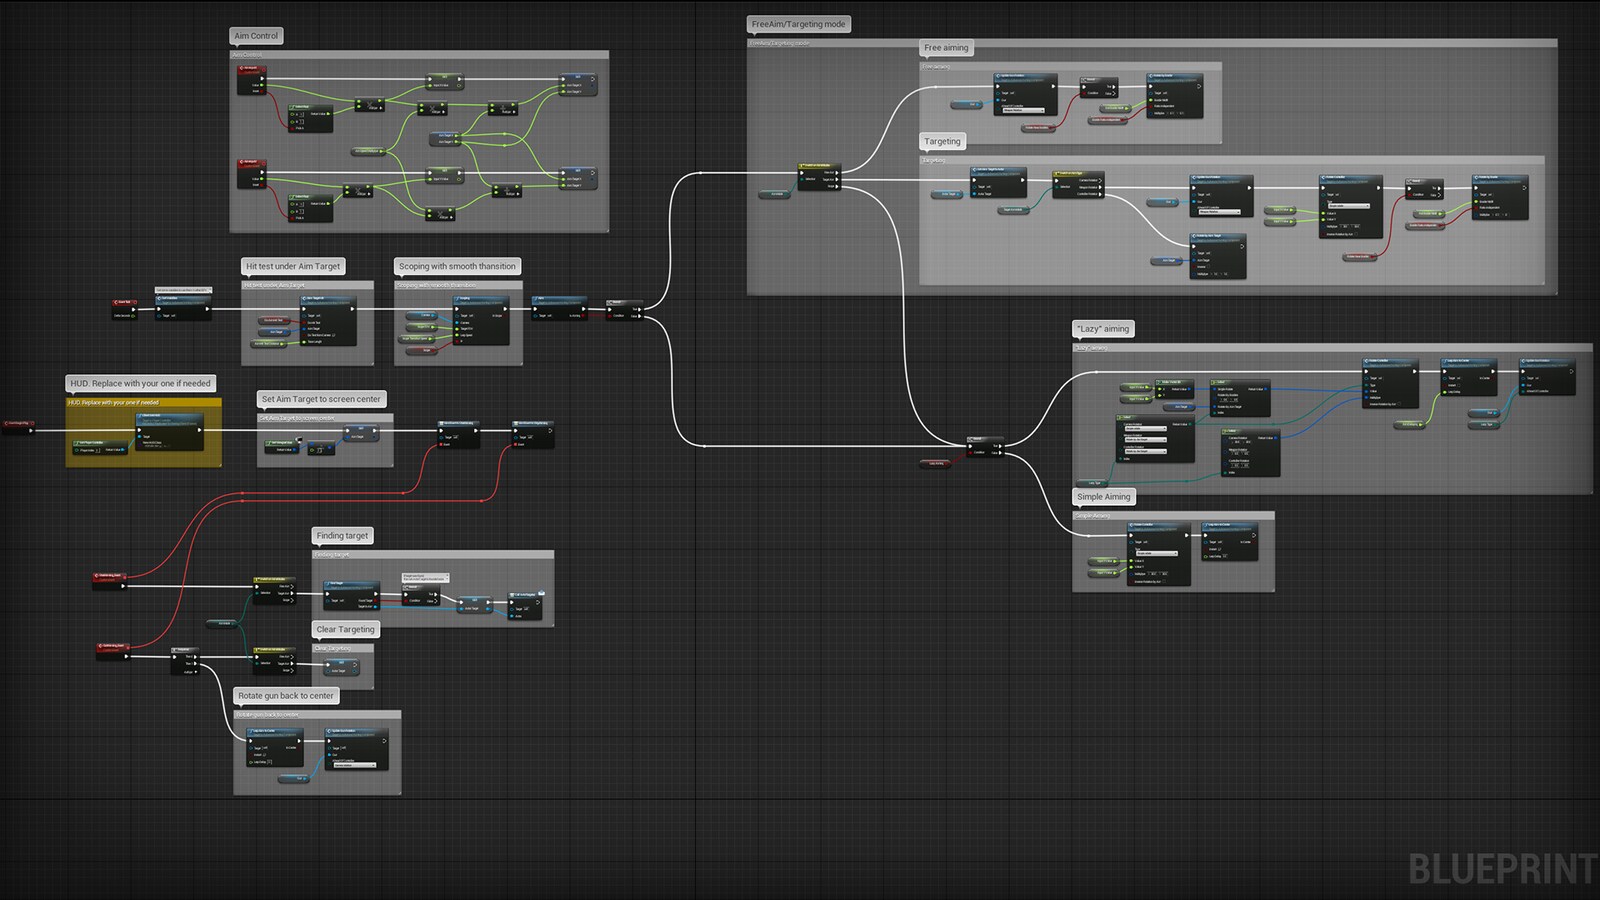Select 'Scoping with smooth transition' comment bubble
The width and height of the screenshot is (1600, 900).
coord(457,267)
